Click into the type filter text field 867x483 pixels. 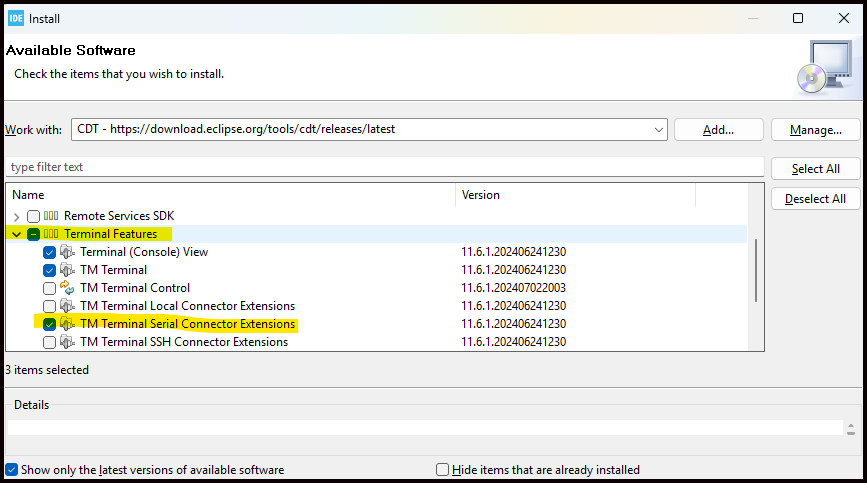tap(384, 167)
